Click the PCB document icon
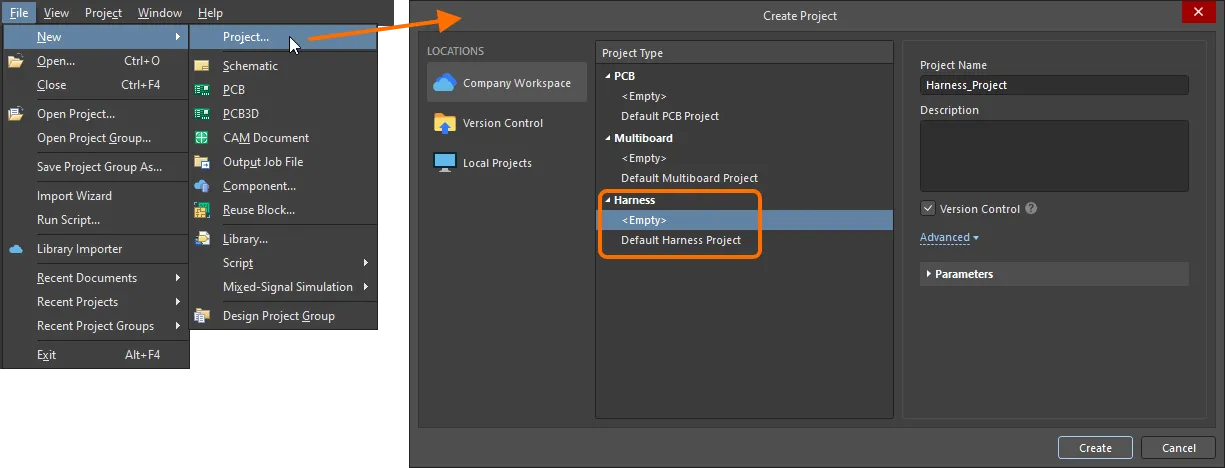 202,90
